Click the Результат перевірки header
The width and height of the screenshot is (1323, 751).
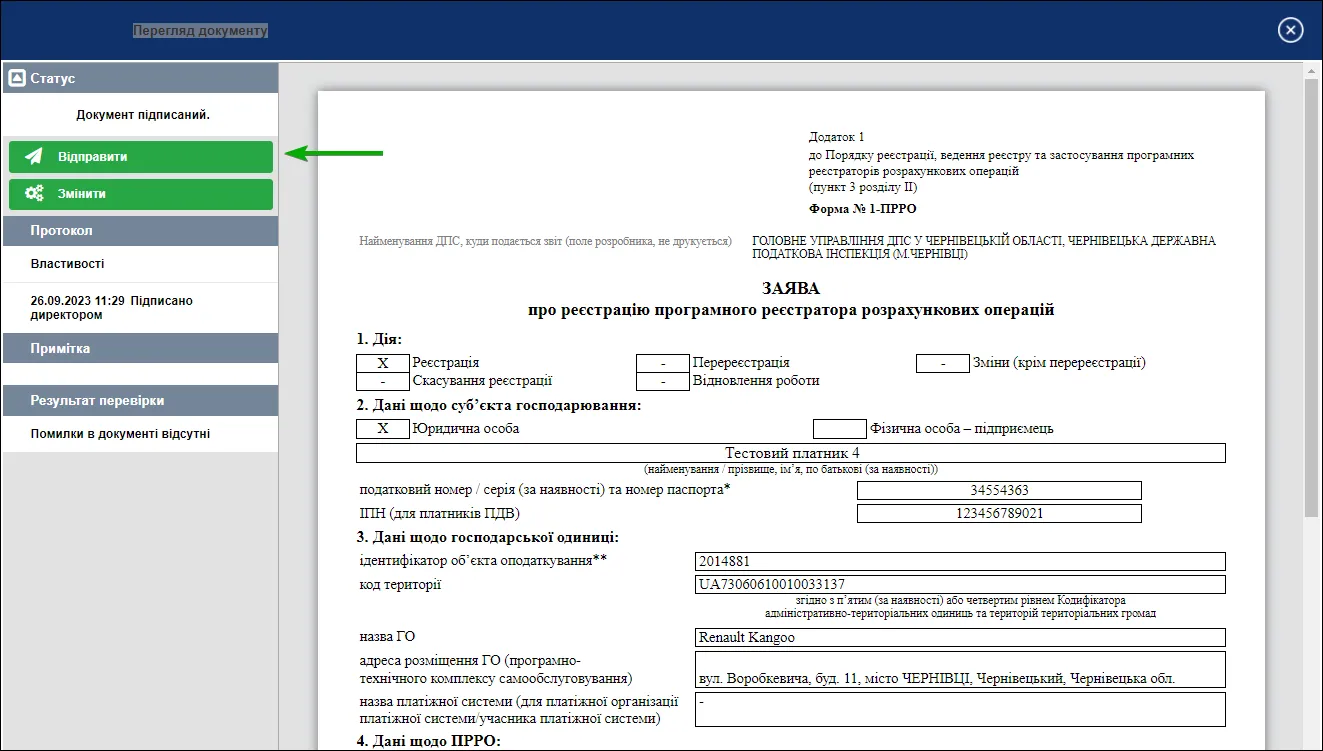coord(140,400)
